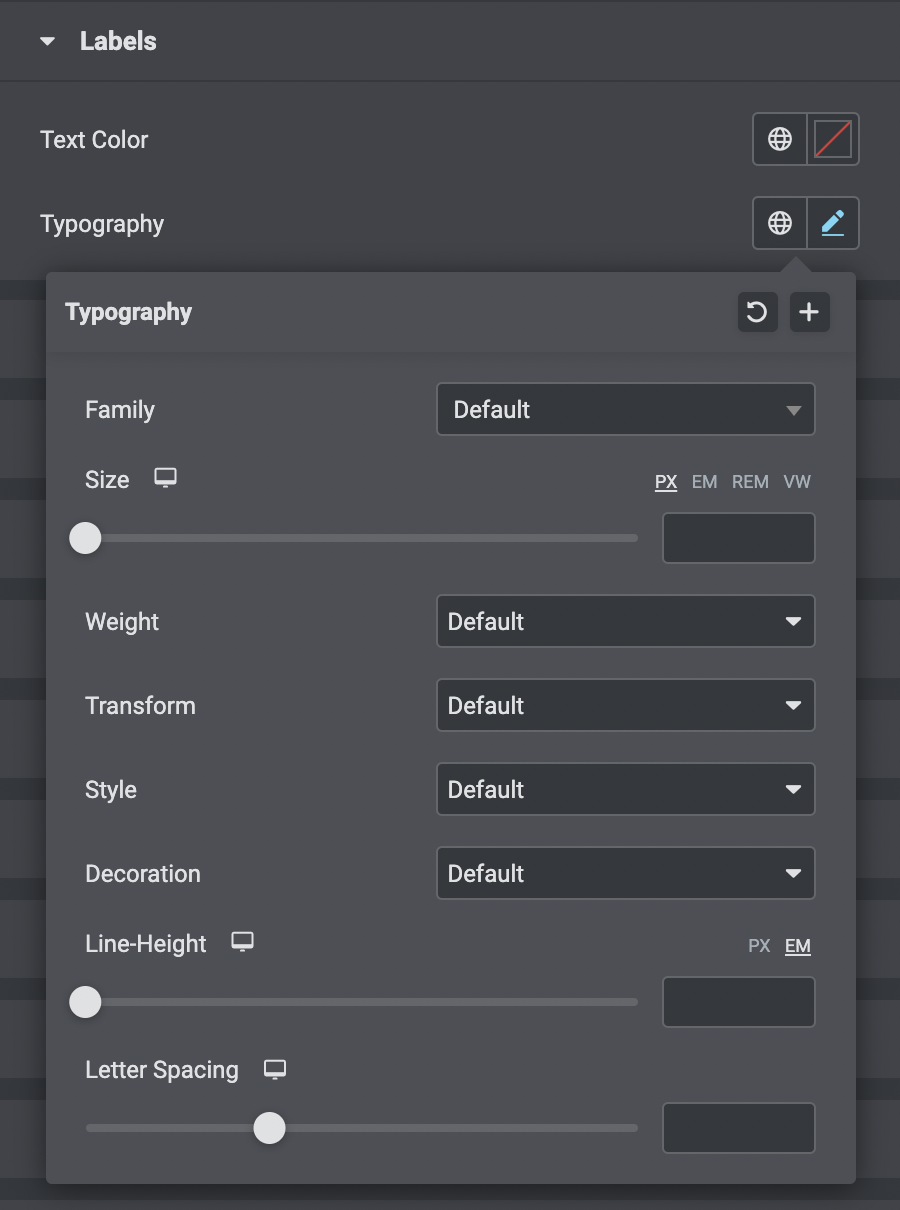Click the Text Color swatch
The width and height of the screenshot is (900, 1210).
831,139
